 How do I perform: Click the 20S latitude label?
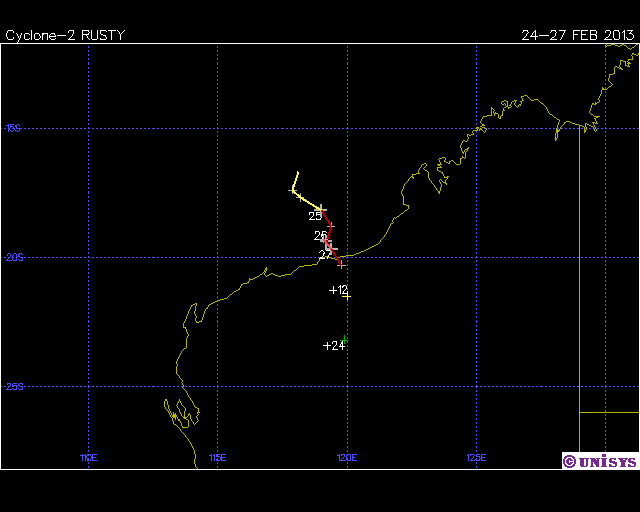[x=13, y=257]
